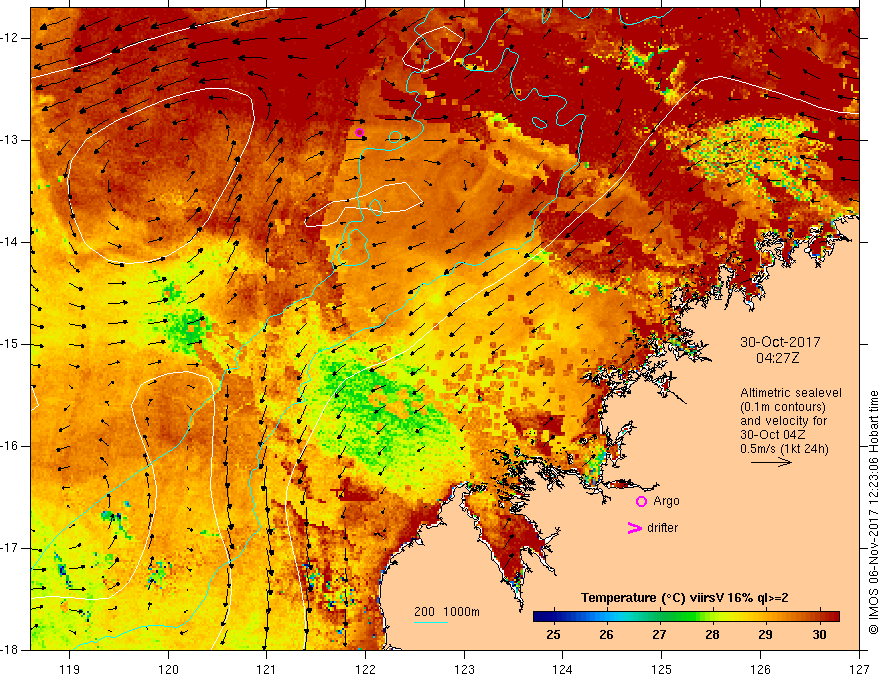
Task: Click the 'drifter' legend label
Action: click(662, 528)
